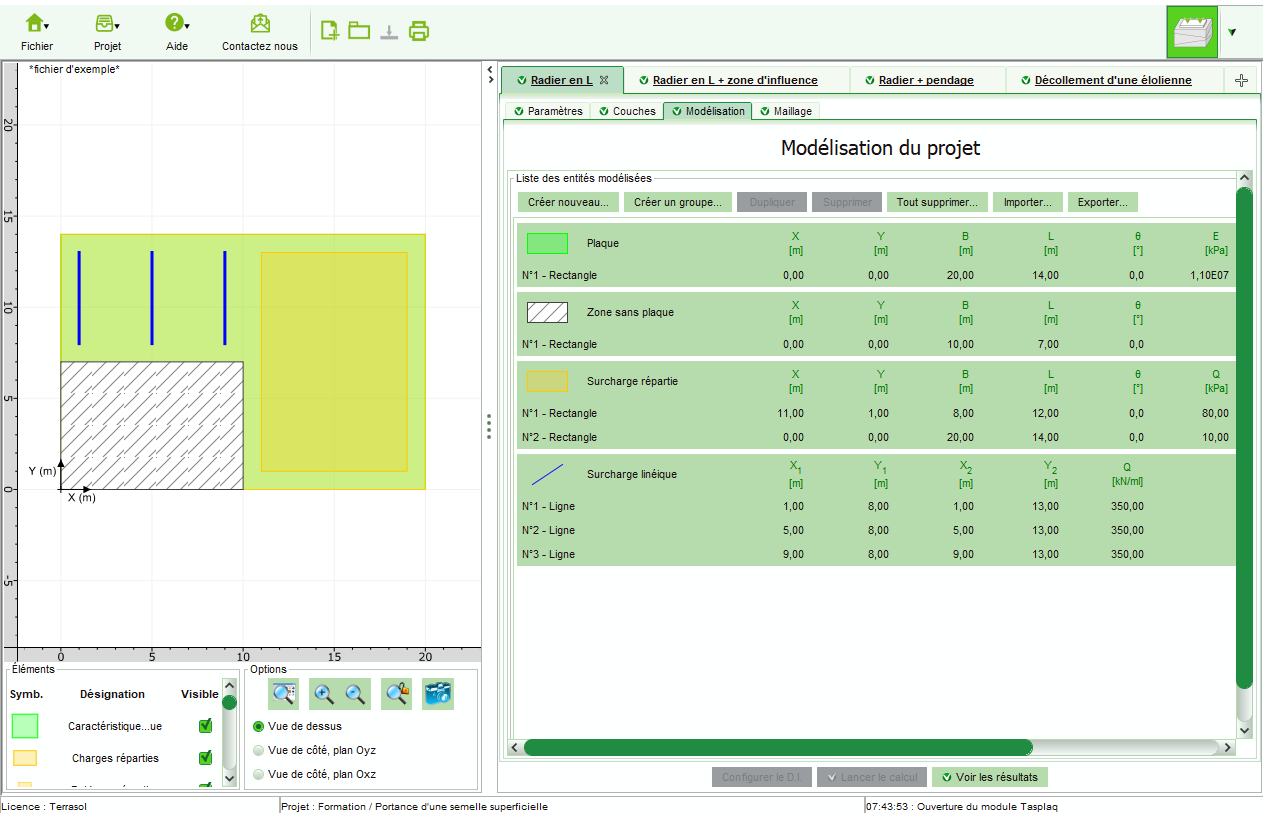Click the Voir les résultats button

(989, 777)
